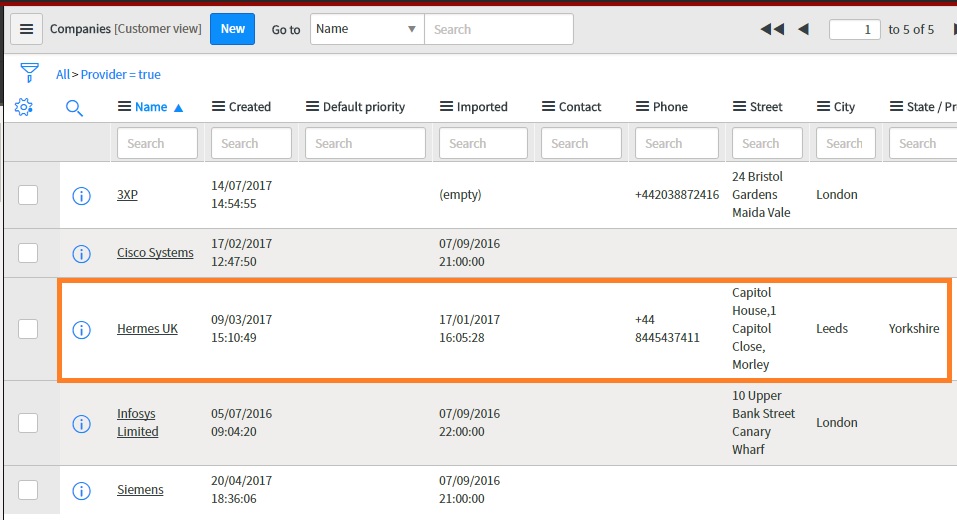
Task: Open info preview for Infosys Limited row
Action: point(81,424)
